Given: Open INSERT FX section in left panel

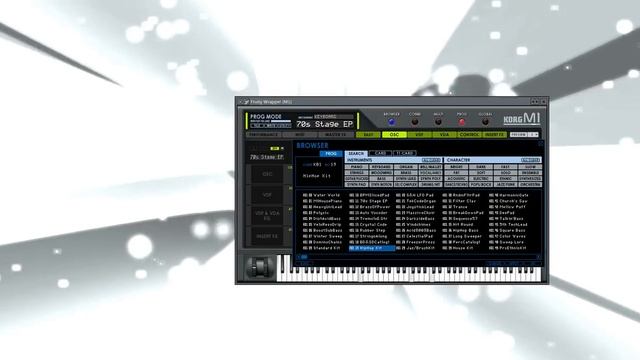Looking at the screenshot, I should coord(267,236).
